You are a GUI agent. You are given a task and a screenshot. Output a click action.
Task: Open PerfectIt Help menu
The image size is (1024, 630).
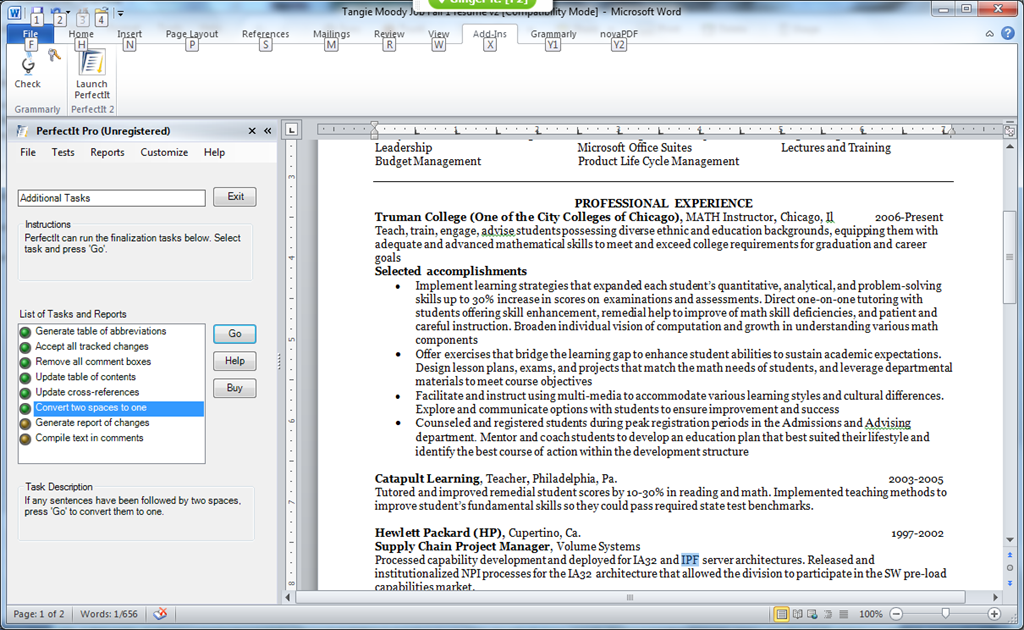coord(214,152)
